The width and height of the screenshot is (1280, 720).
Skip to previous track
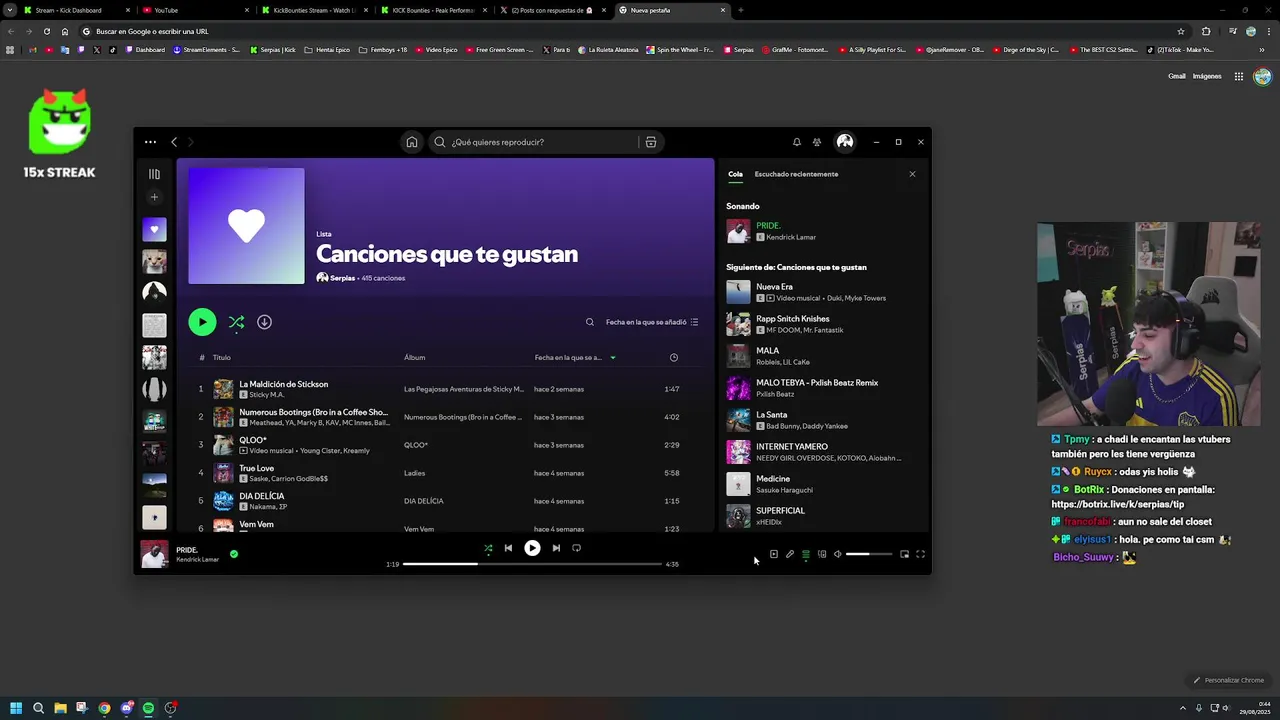508,548
